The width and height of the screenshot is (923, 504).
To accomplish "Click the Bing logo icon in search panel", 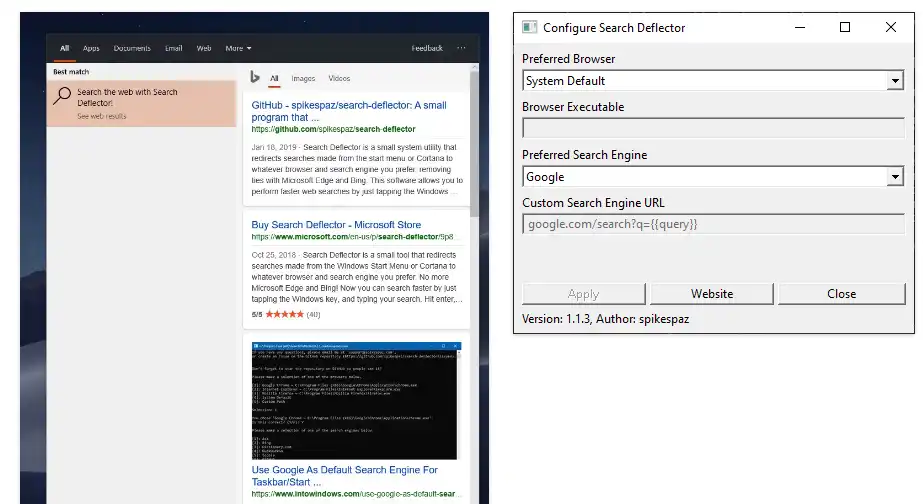I will tap(255, 77).
